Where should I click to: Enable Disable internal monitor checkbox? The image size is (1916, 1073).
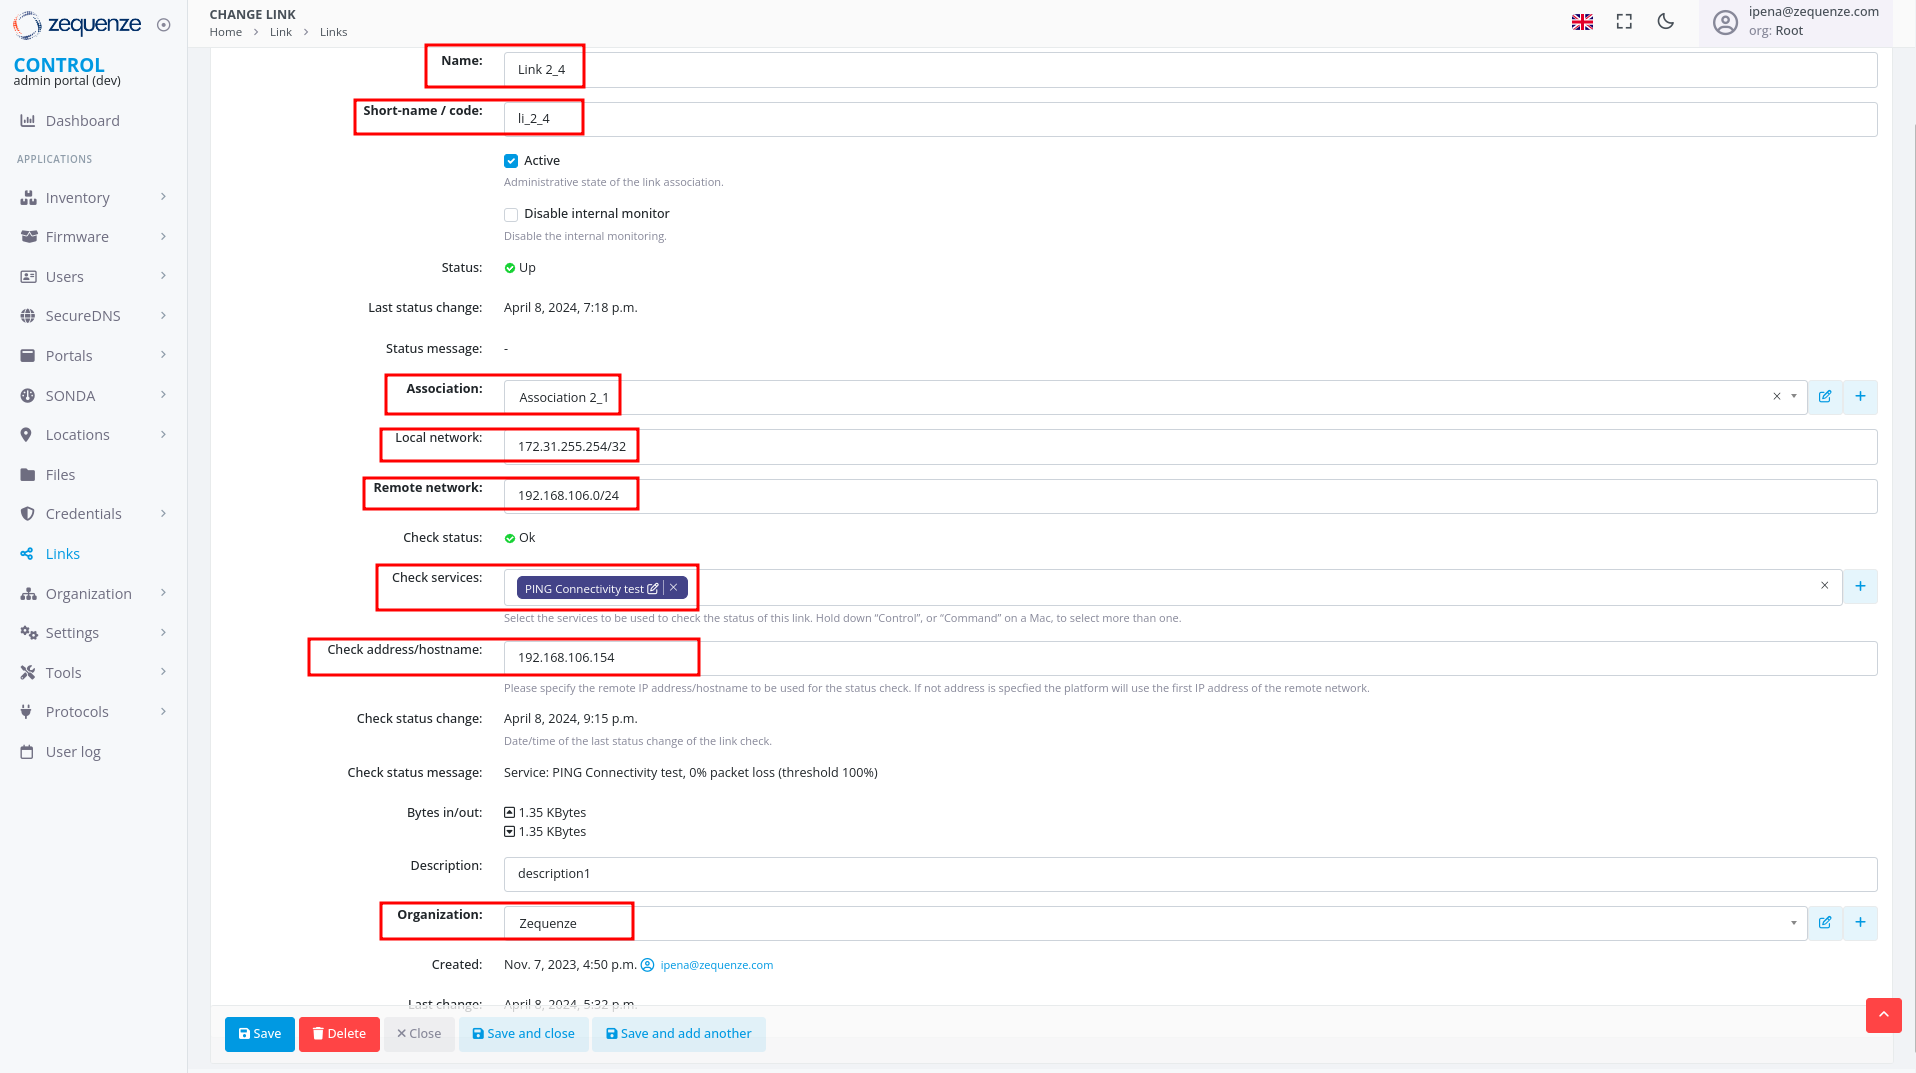[511, 214]
